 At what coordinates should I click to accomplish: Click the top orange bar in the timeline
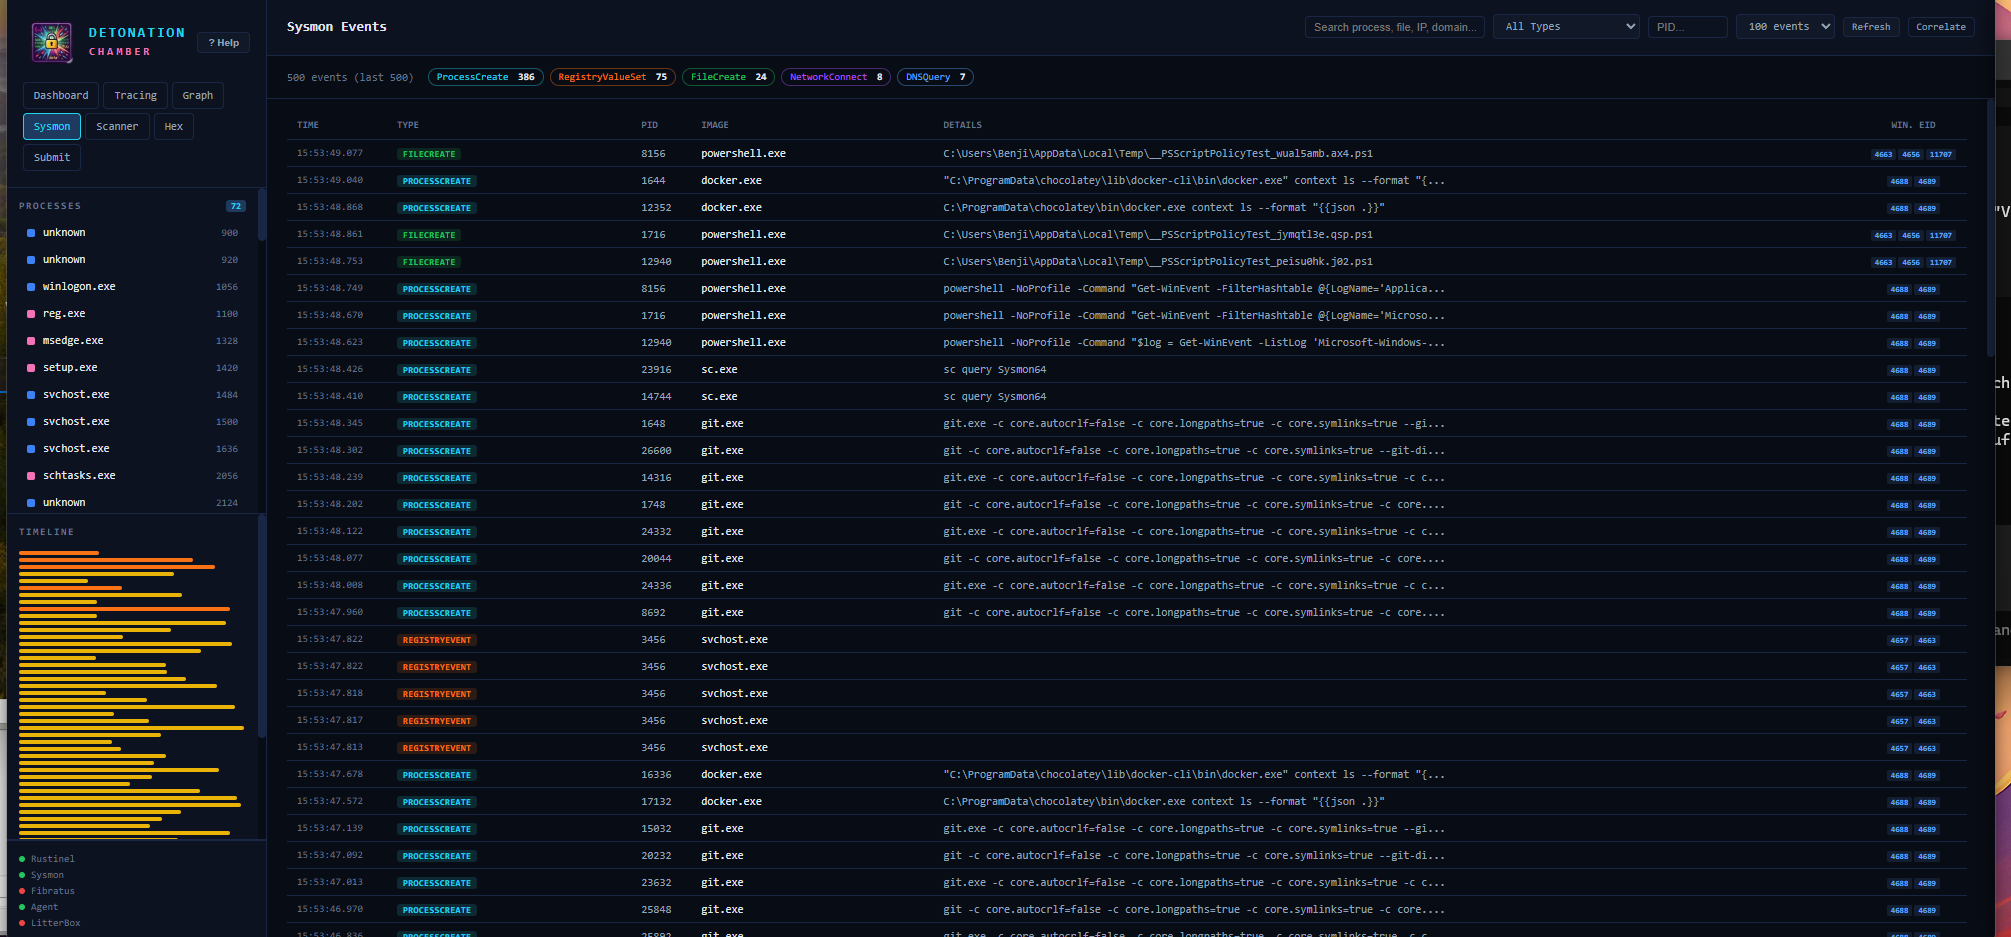point(59,553)
